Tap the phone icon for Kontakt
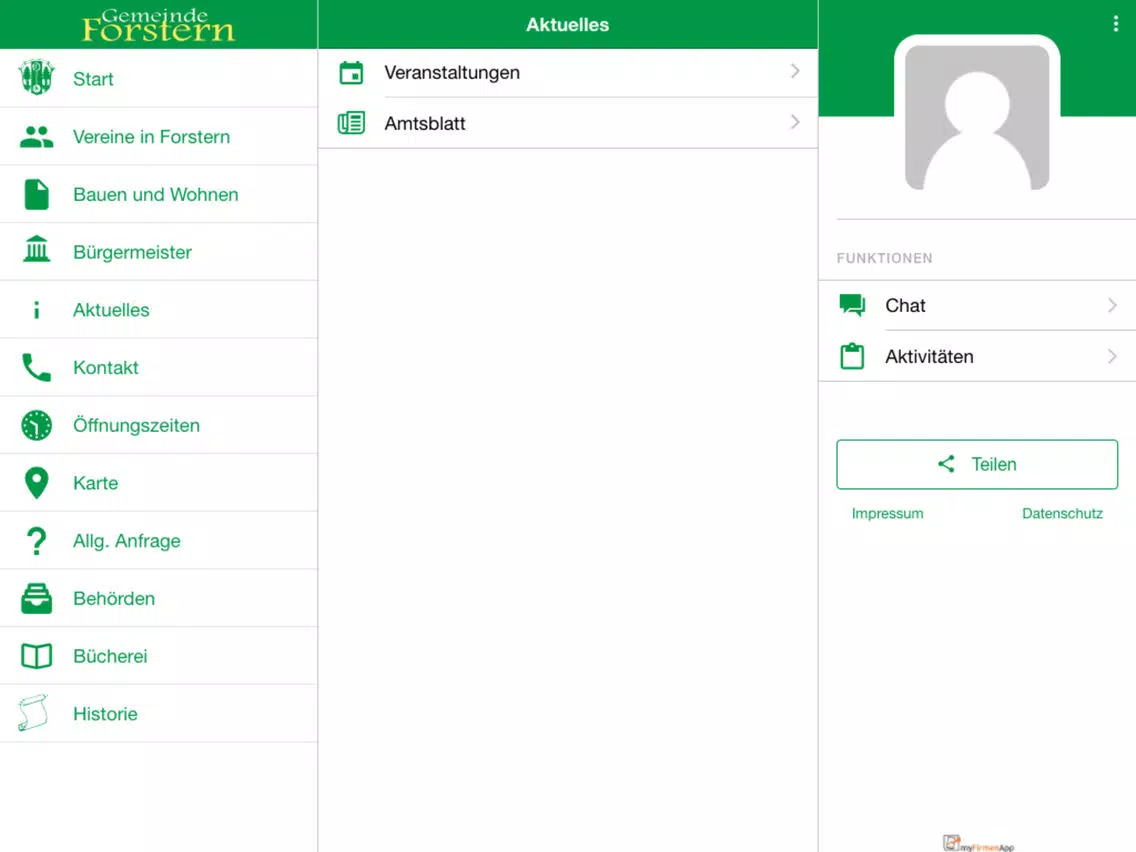 point(37,368)
